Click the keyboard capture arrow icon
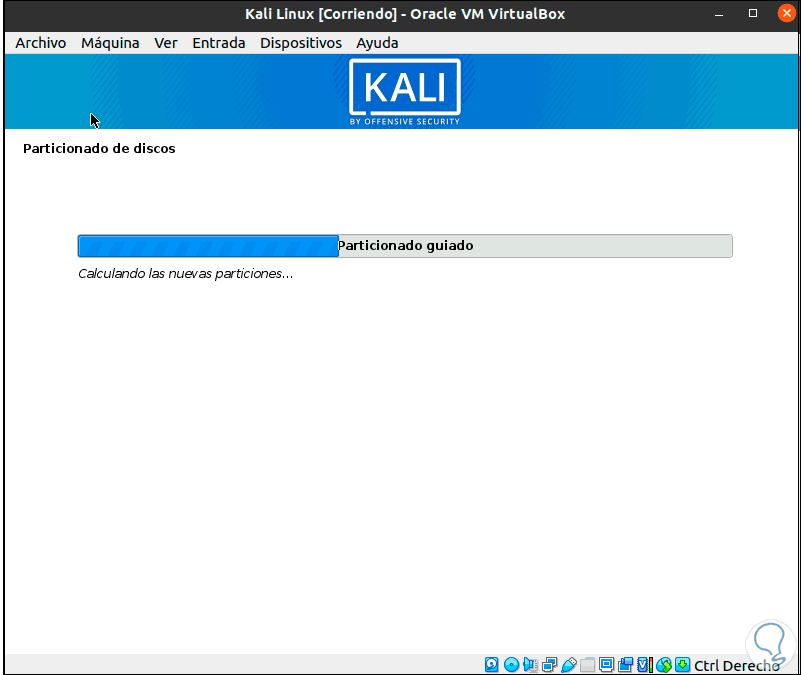This screenshot has width=804, height=675. [x=682, y=665]
